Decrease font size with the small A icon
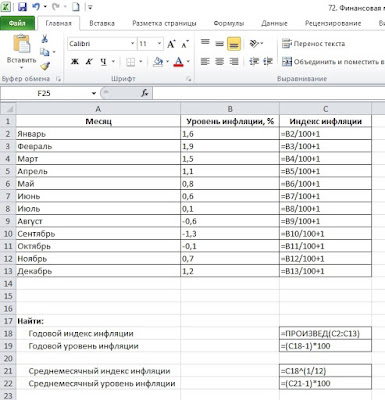 click(x=185, y=44)
